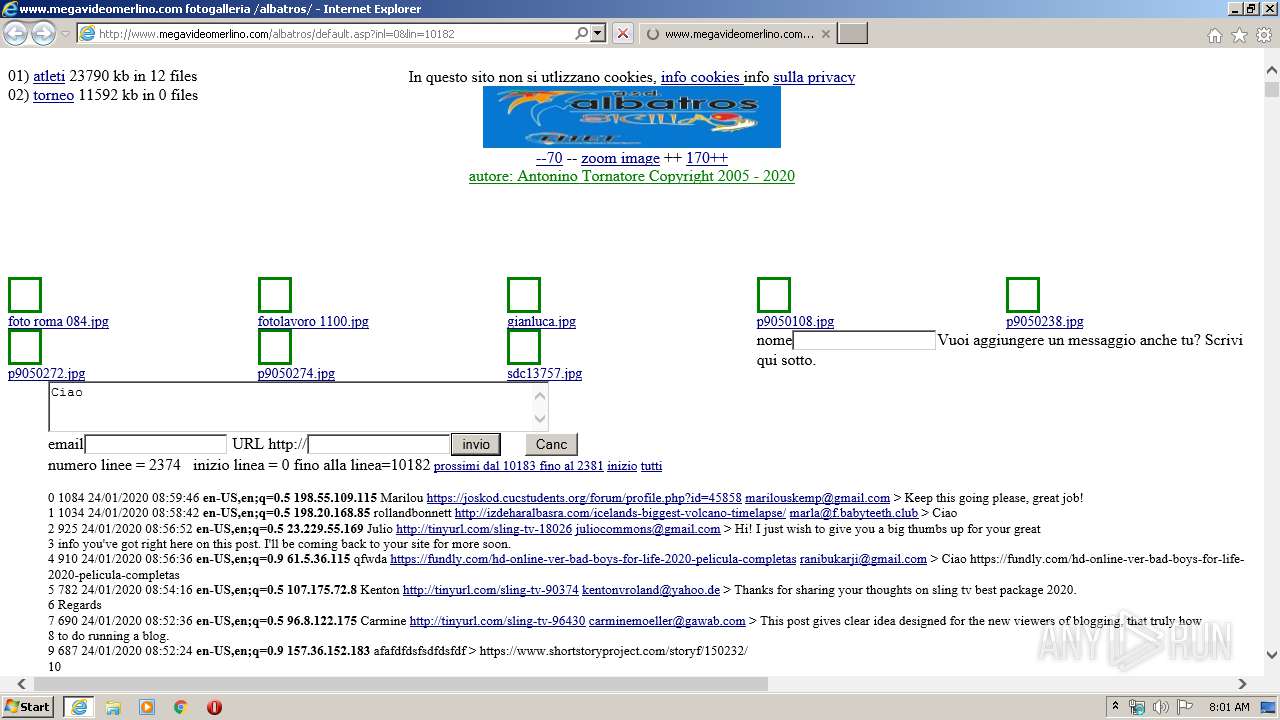Open the torneo folder link
This screenshot has width=1280, height=720.
(53, 95)
